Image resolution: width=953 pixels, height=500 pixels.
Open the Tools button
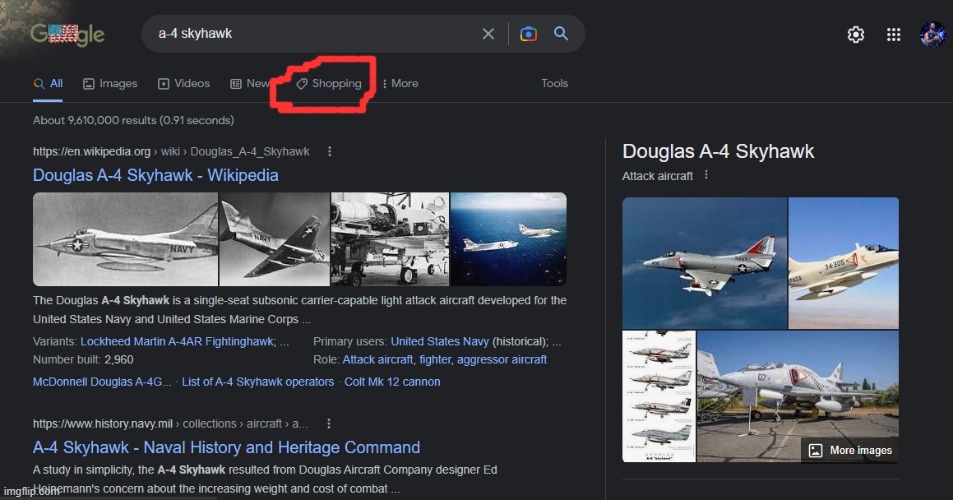[554, 83]
